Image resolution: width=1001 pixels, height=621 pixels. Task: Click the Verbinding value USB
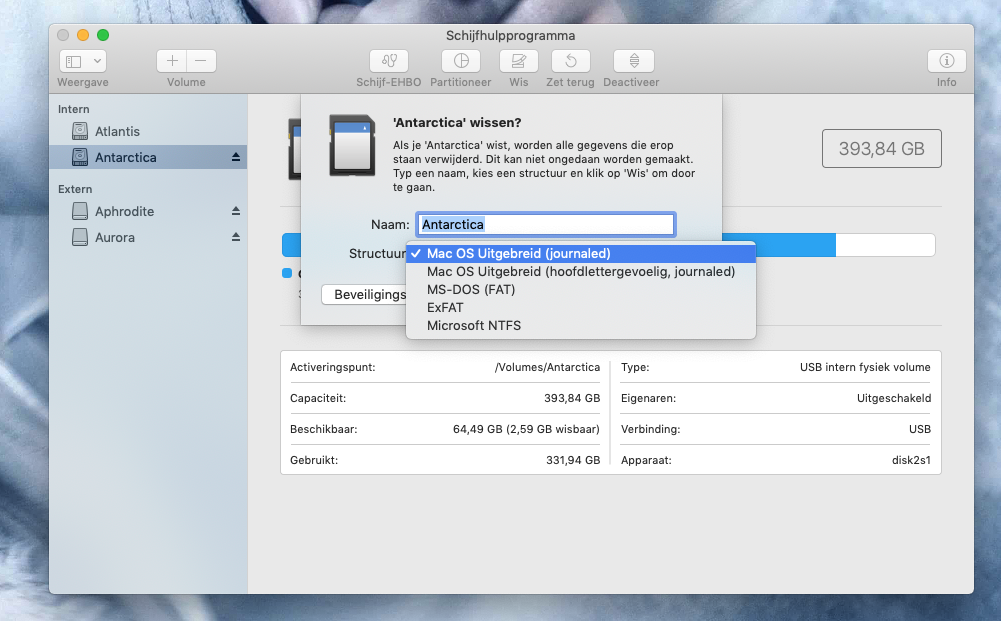[920, 429]
